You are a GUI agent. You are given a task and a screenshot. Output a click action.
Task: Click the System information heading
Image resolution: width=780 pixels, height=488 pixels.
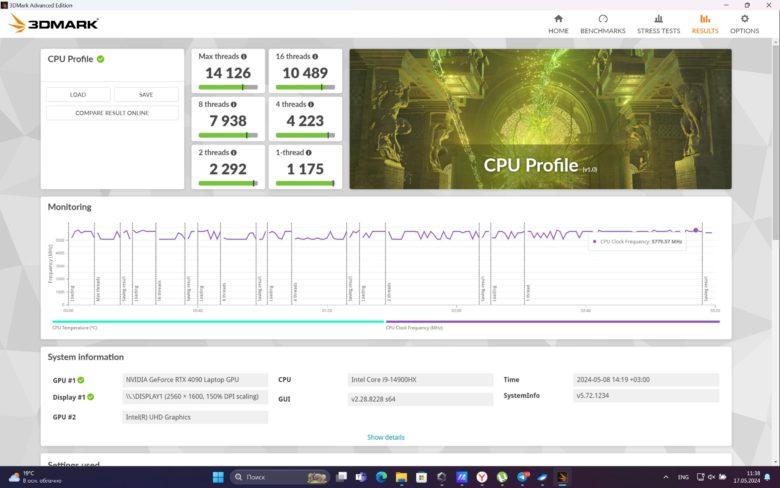coord(86,357)
